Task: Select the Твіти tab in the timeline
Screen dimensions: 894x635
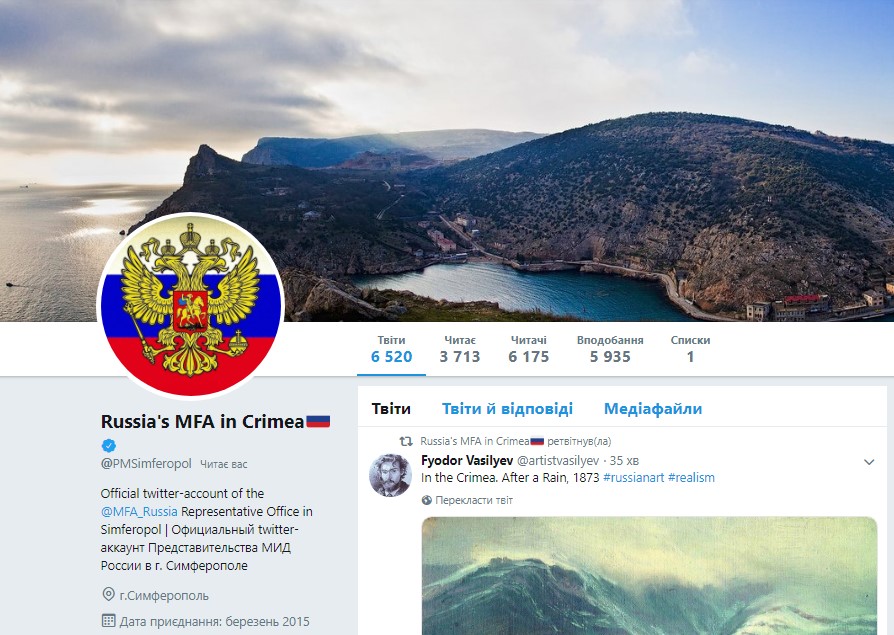Action: [x=391, y=409]
